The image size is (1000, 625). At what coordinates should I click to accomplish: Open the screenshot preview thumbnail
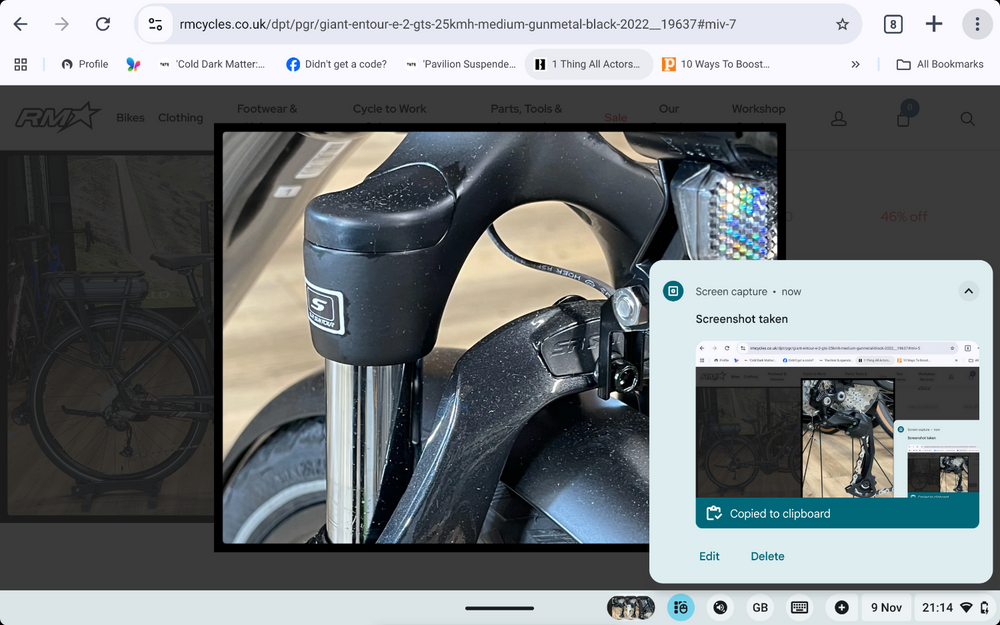(x=836, y=420)
